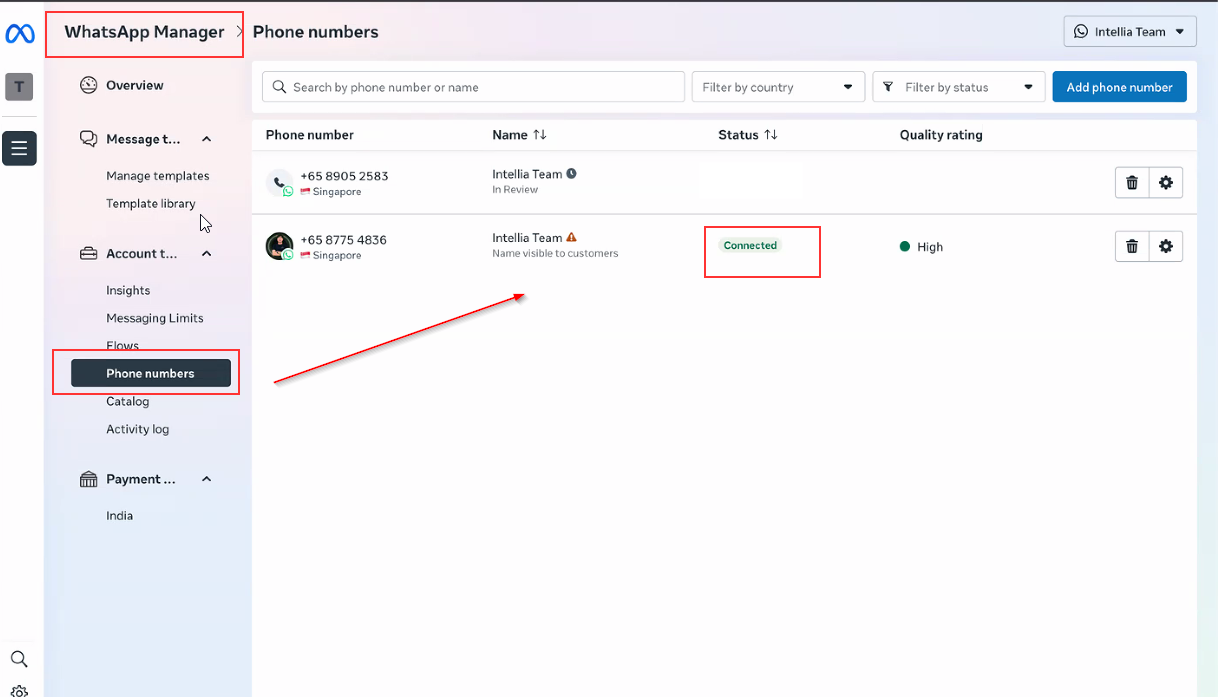
Task: Open Template library
Action: click(151, 204)
